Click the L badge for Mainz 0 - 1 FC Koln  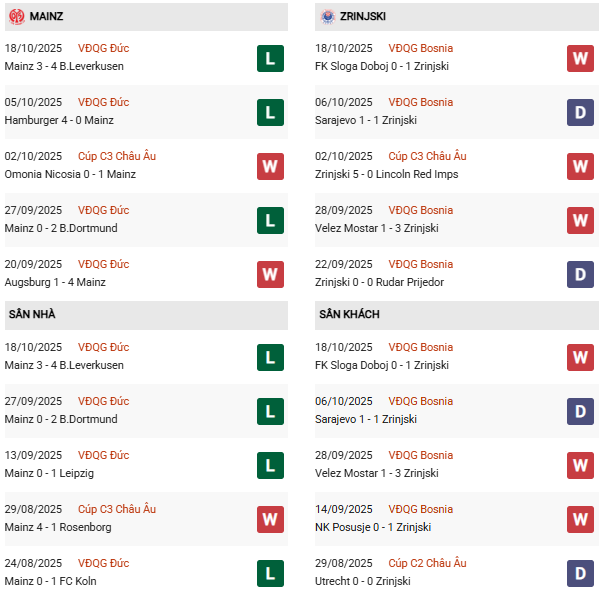pyautogui.click(x=270, y=573)
